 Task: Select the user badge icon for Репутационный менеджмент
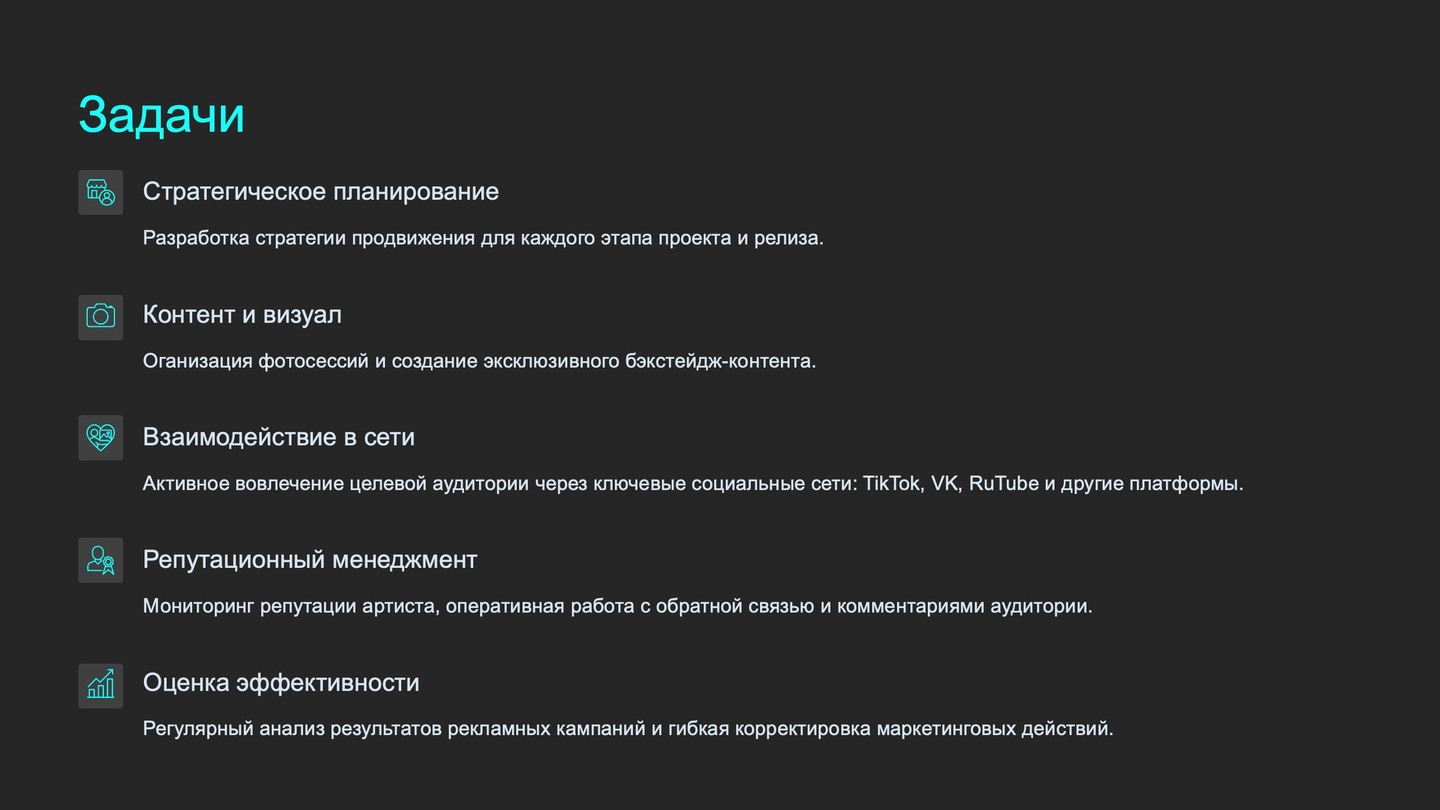[x=100, y=560]
